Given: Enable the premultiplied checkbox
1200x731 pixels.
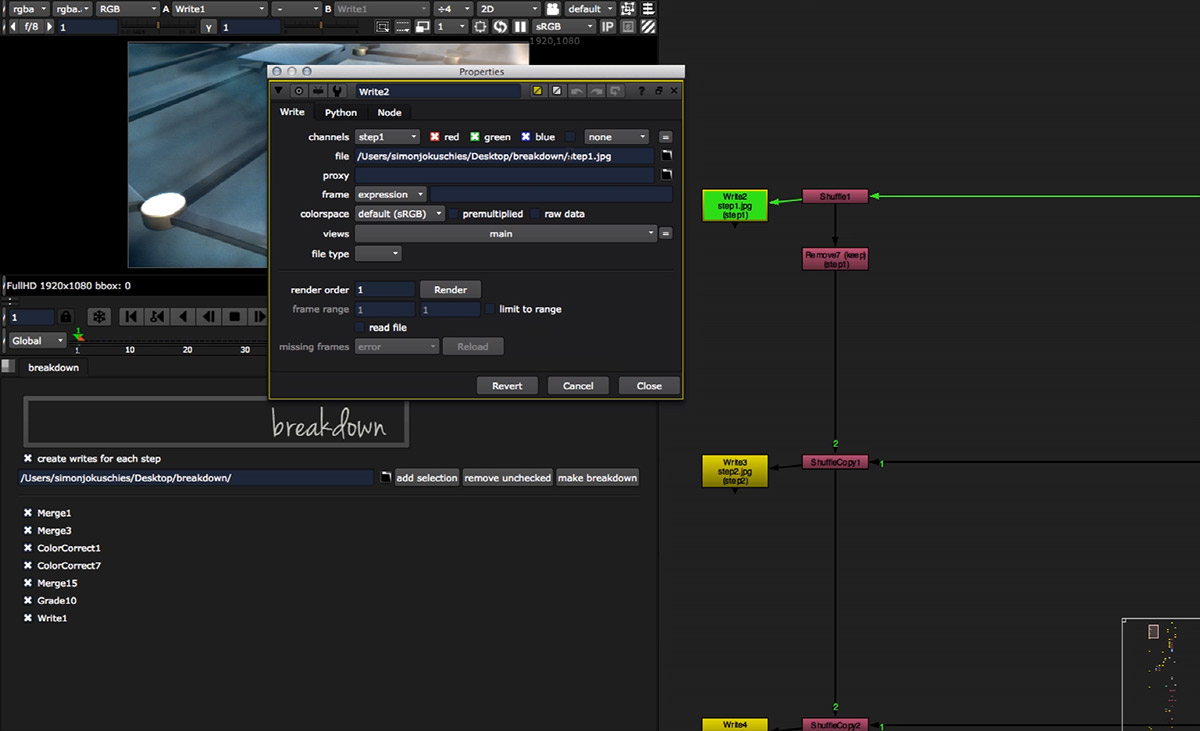Looking at the screenshot, I should click(453, 214).
